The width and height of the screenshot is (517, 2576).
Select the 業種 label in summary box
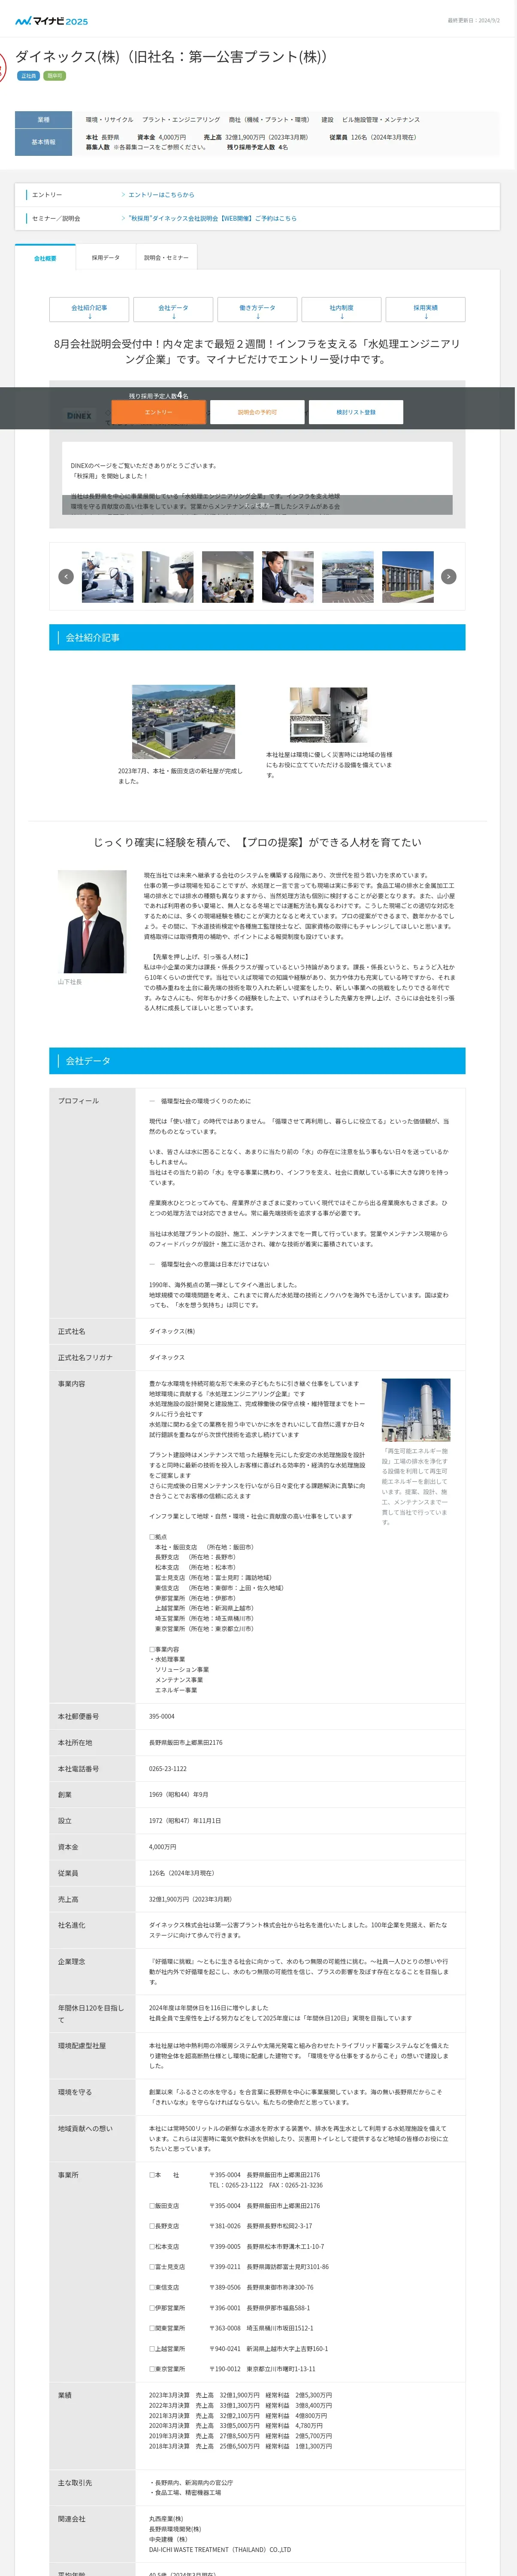pos(43,120)
